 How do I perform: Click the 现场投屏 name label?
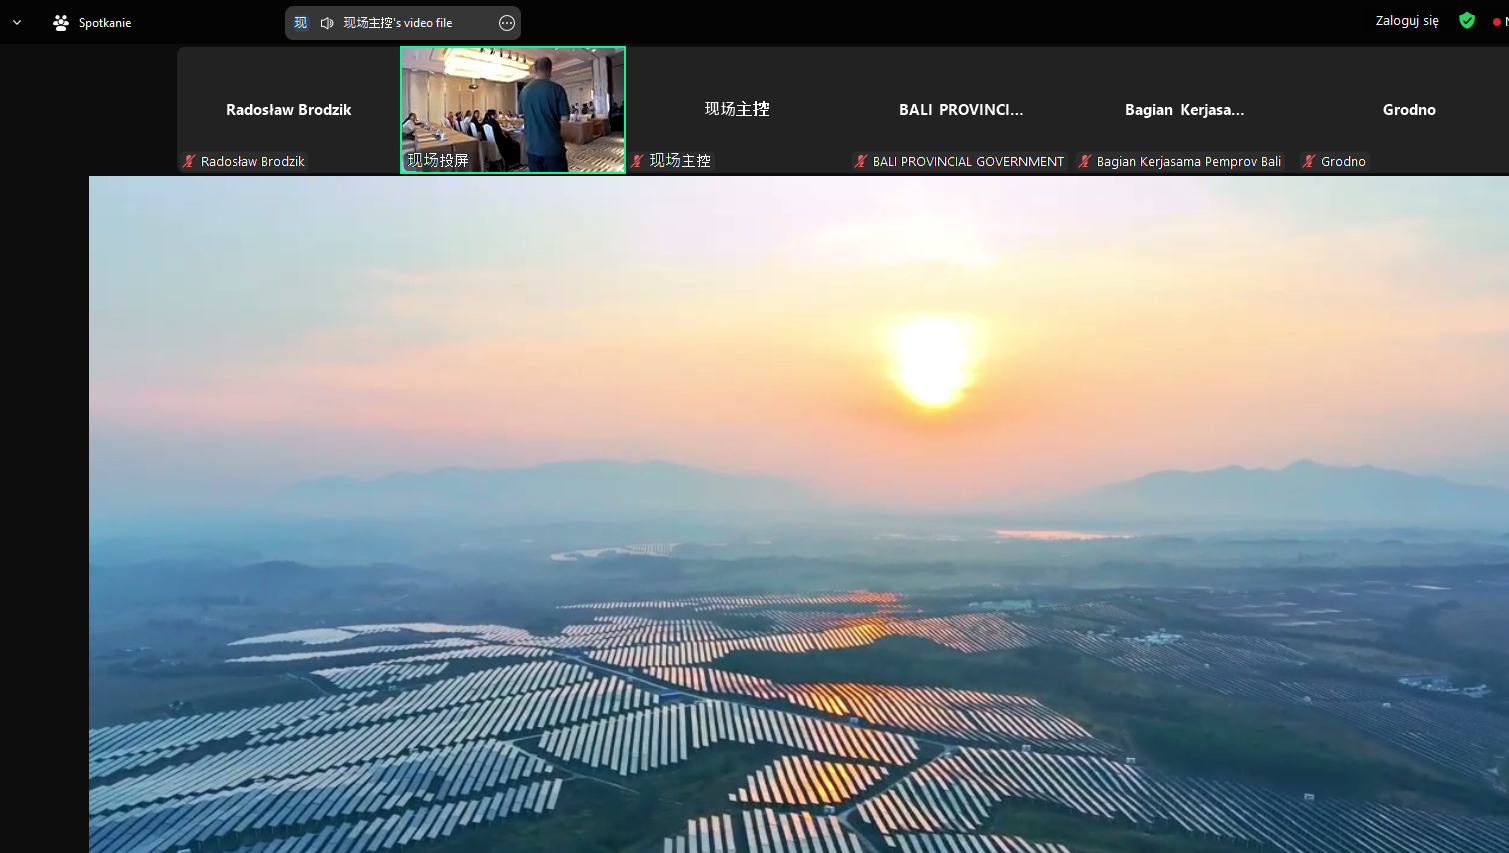(438, 160)
